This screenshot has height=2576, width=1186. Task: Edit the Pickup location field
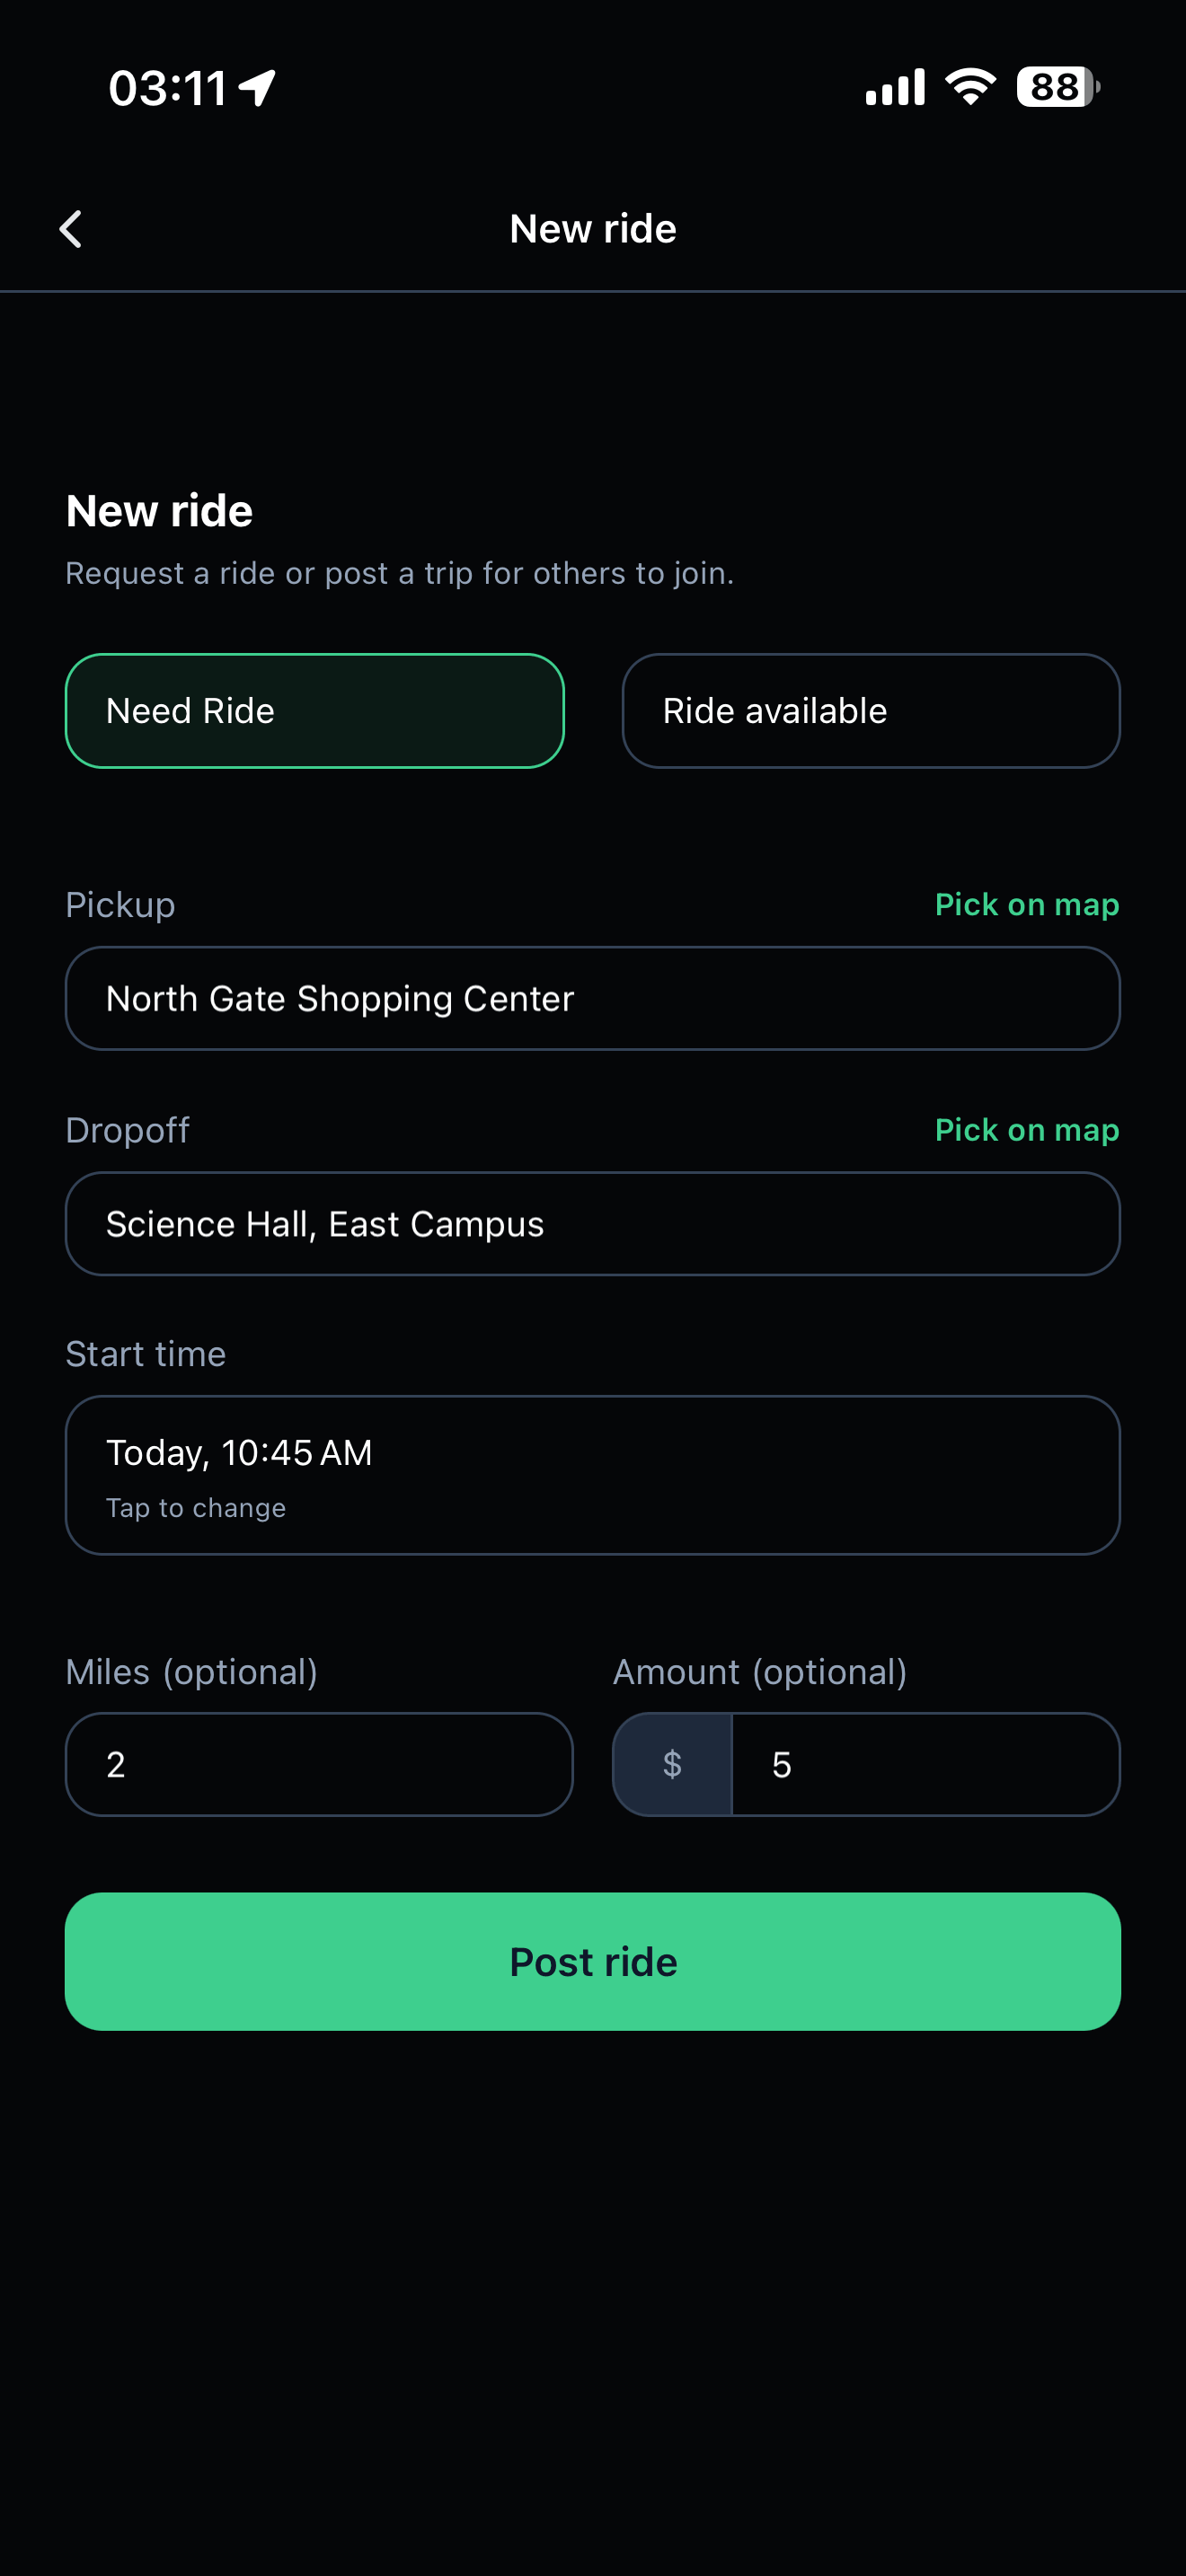[x=592, y=998]
